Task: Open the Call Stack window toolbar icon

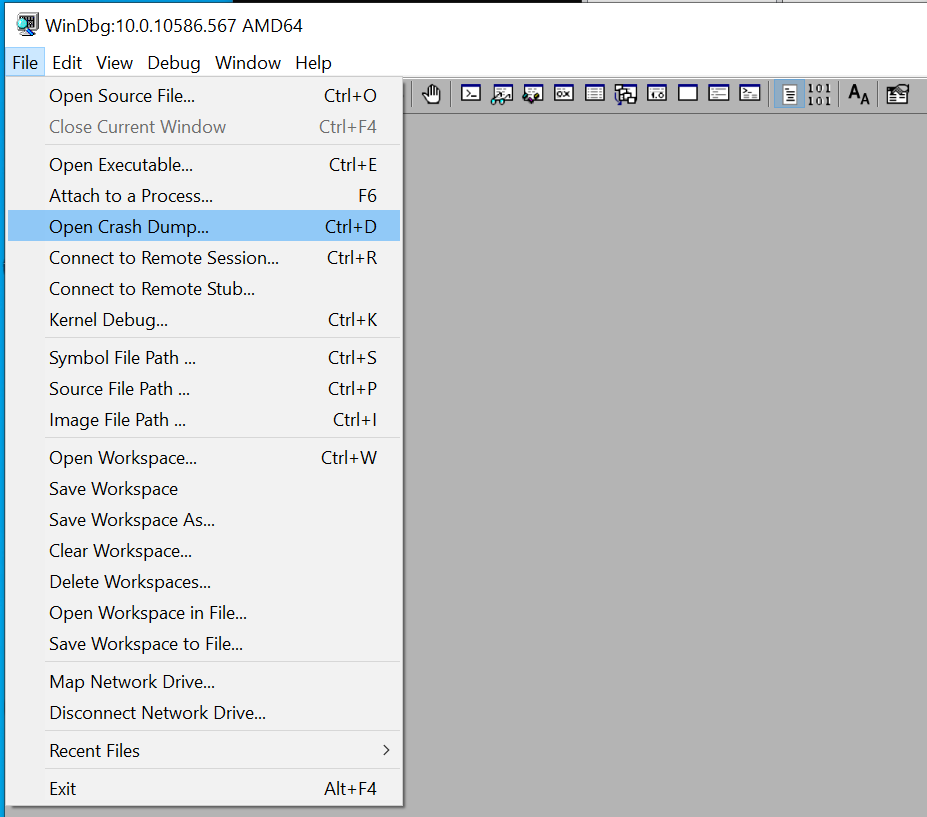Action: (x=625, y=94)
